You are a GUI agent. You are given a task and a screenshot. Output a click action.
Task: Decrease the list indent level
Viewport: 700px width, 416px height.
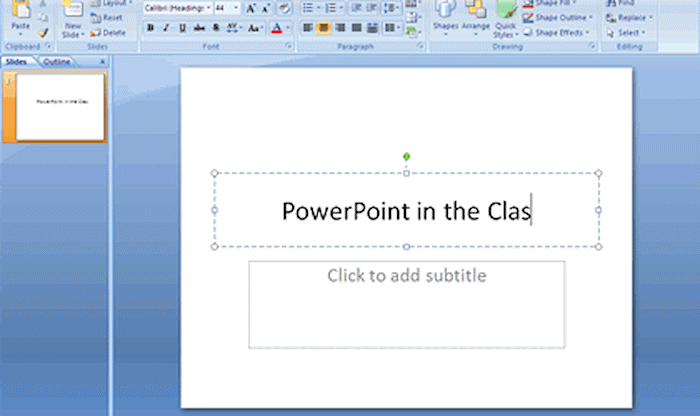tap(356, 8)
